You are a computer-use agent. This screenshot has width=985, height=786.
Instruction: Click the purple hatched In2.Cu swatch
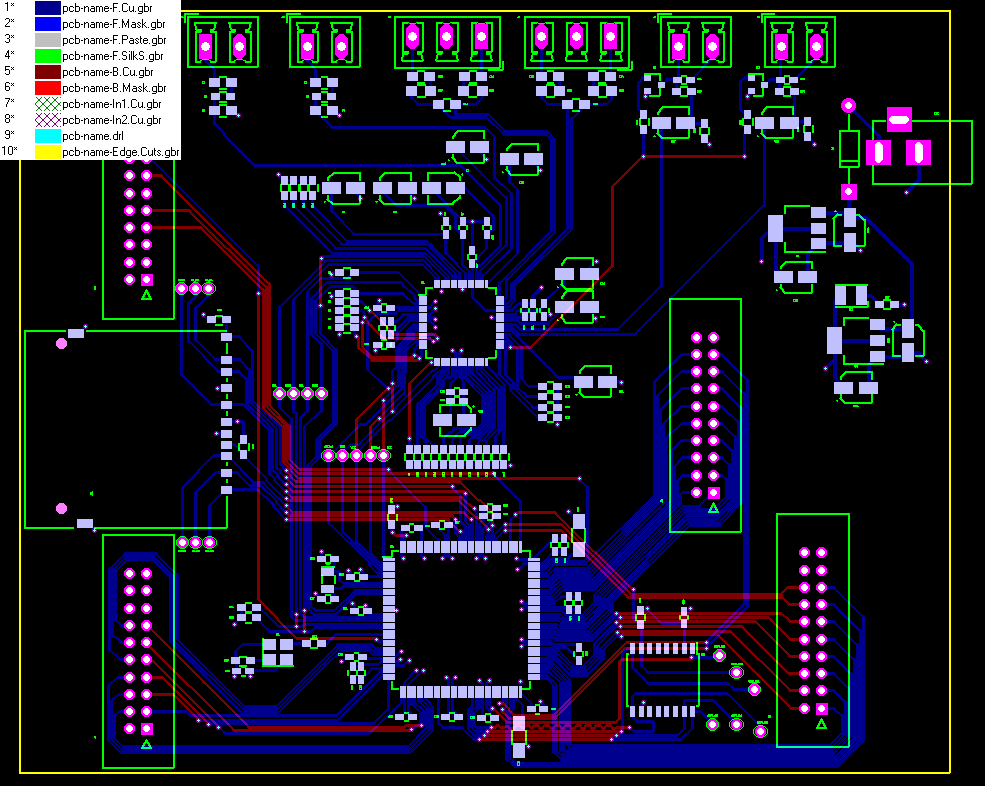click(48, 120)
